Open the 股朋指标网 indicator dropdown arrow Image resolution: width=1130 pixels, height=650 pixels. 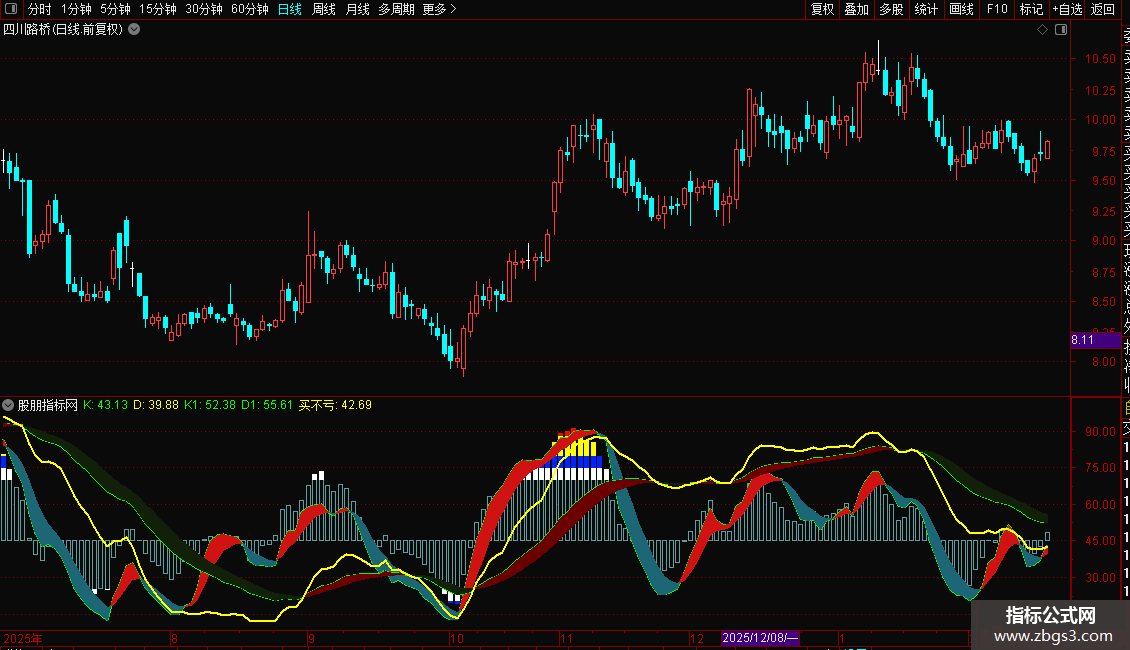8,405
